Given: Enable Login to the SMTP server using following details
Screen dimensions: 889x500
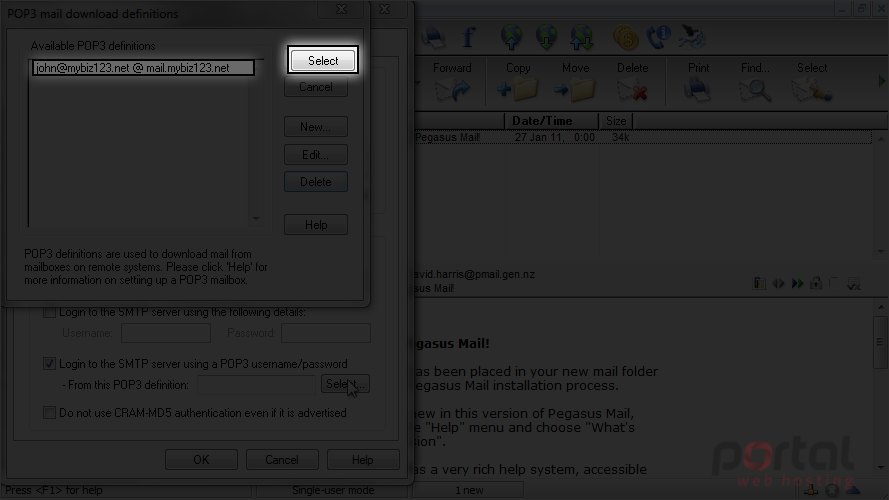Looking at the screenshot, I should tap(49, 312).
